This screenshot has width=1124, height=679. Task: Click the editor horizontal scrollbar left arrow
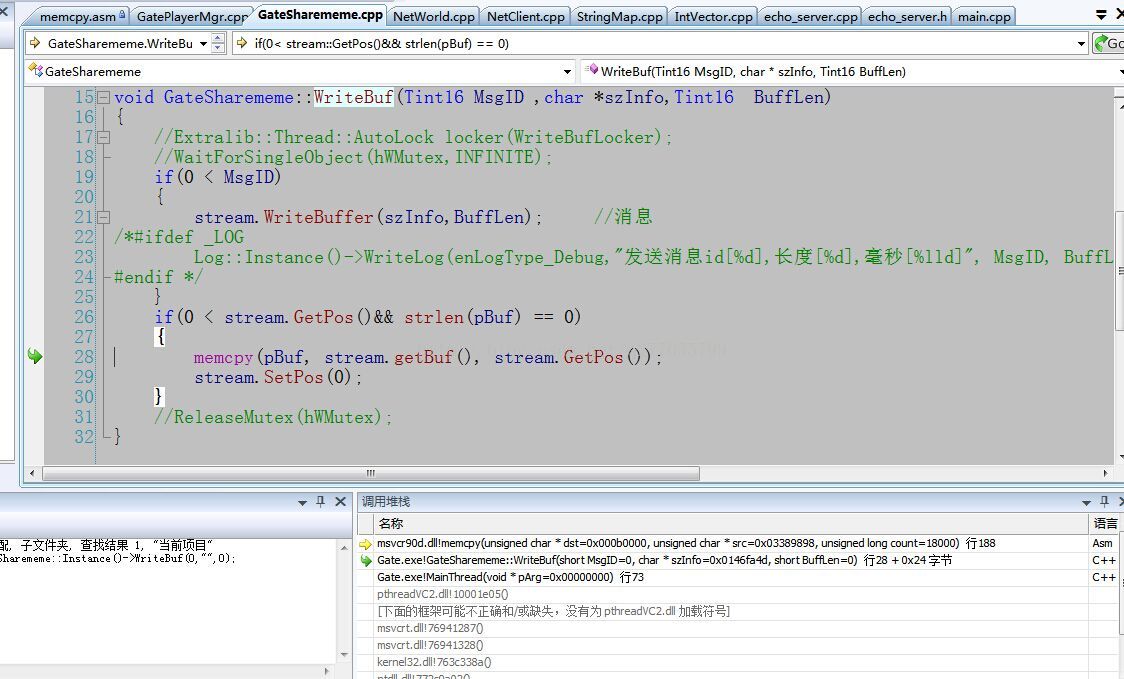(32, 473)
